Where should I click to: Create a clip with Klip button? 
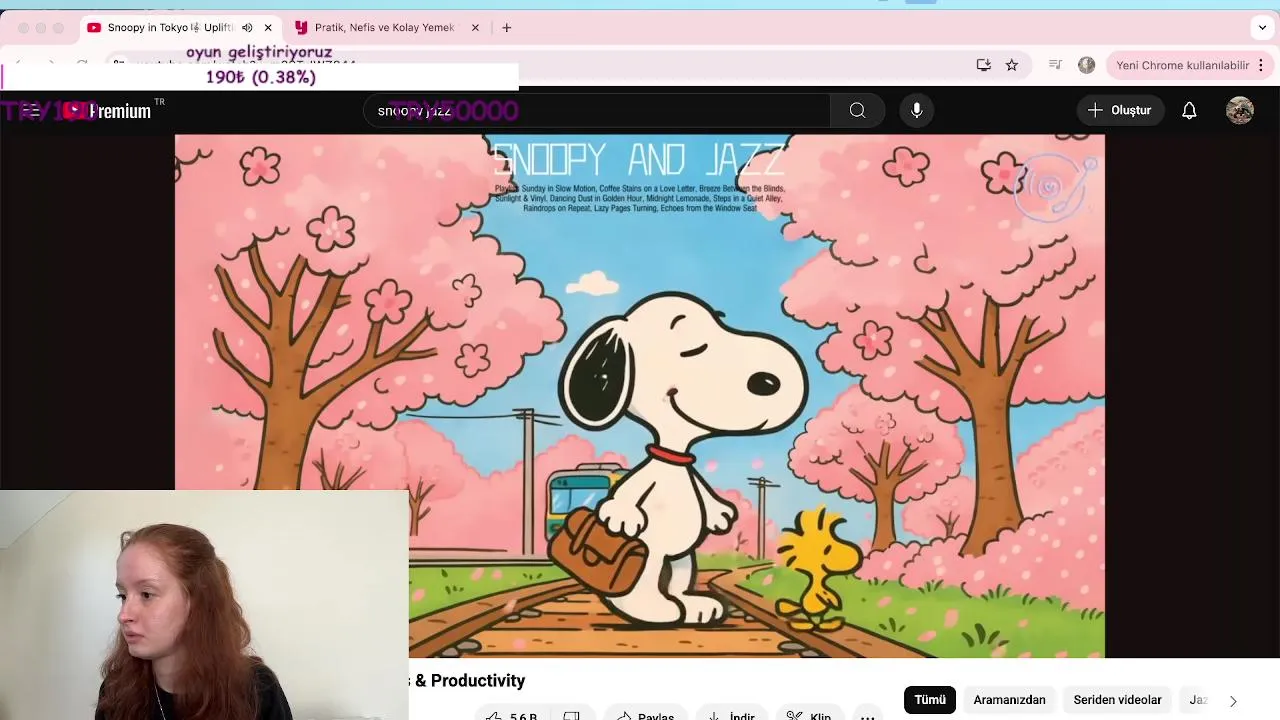809,715
